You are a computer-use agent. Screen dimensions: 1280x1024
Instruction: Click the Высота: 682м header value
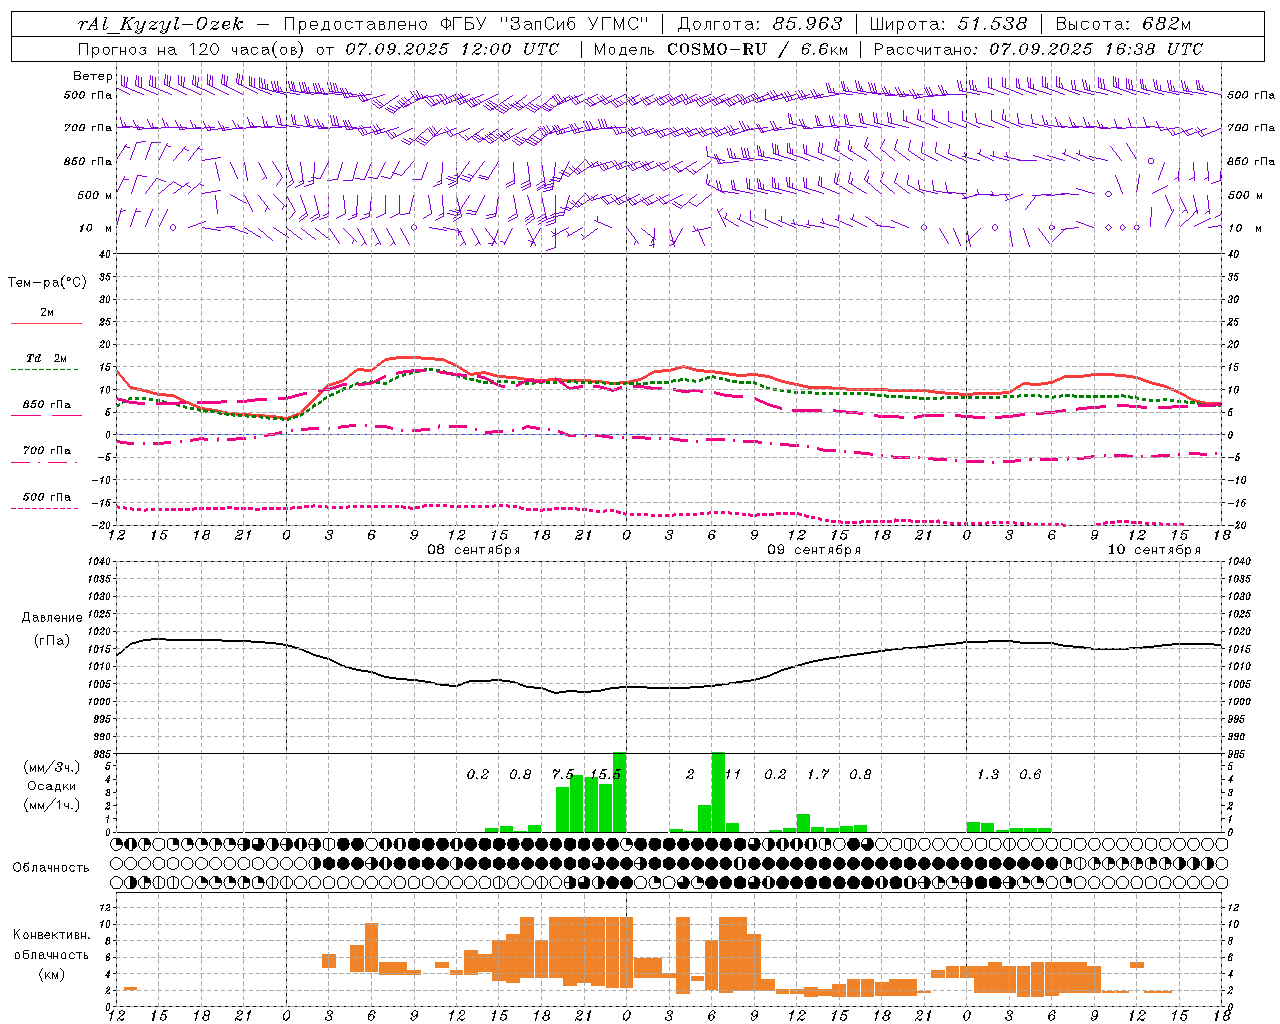coord(1123,24)
